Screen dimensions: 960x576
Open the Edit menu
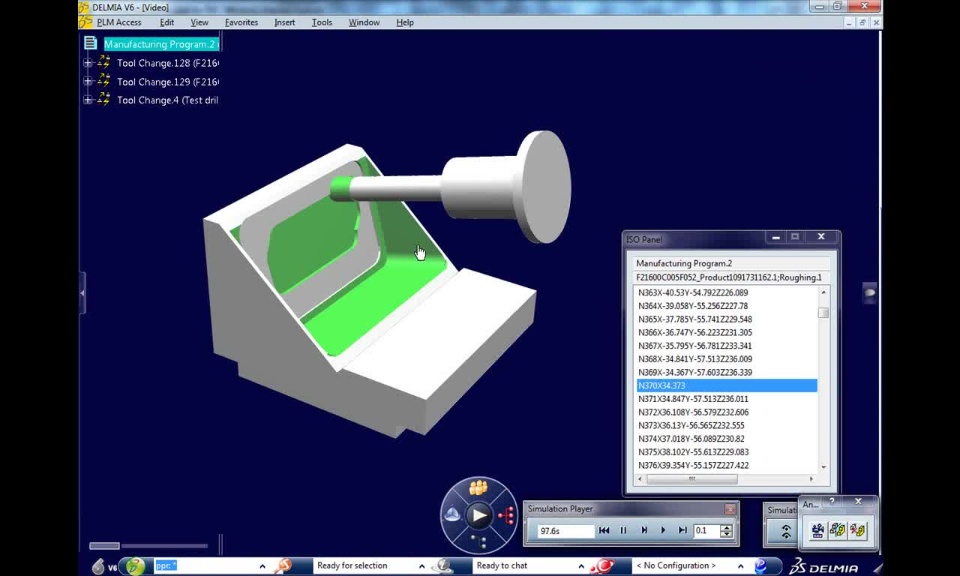pyautogui.click(x=167, y=22)
